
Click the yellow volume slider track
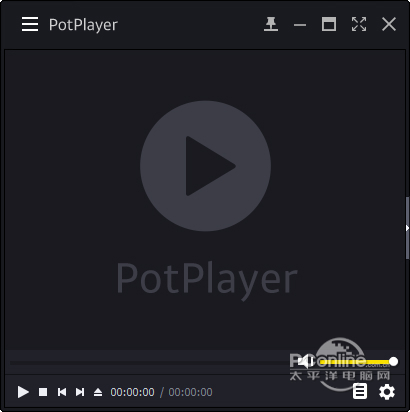pos(356,362)
